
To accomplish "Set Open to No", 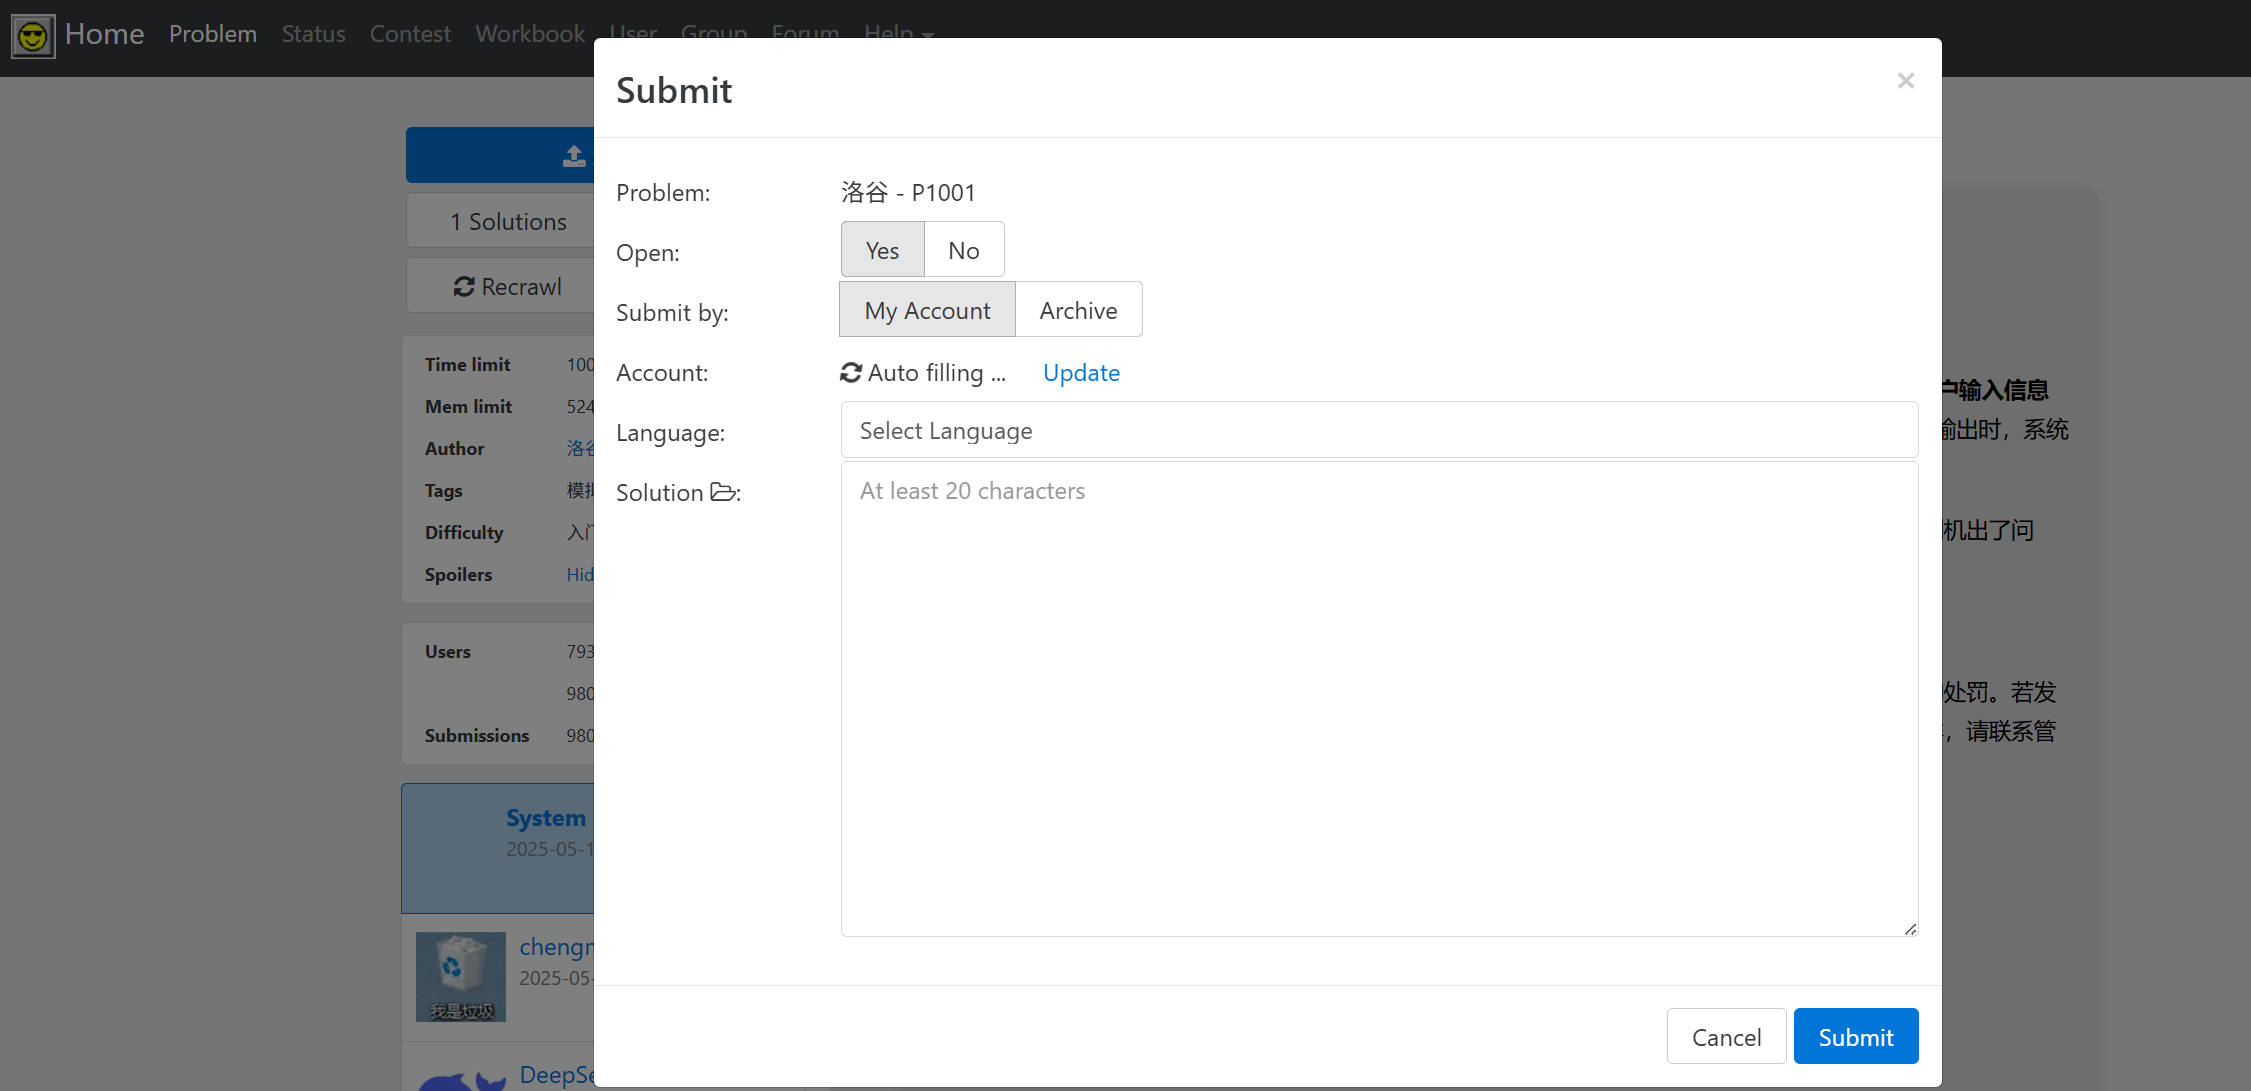I will pos(963,250).
